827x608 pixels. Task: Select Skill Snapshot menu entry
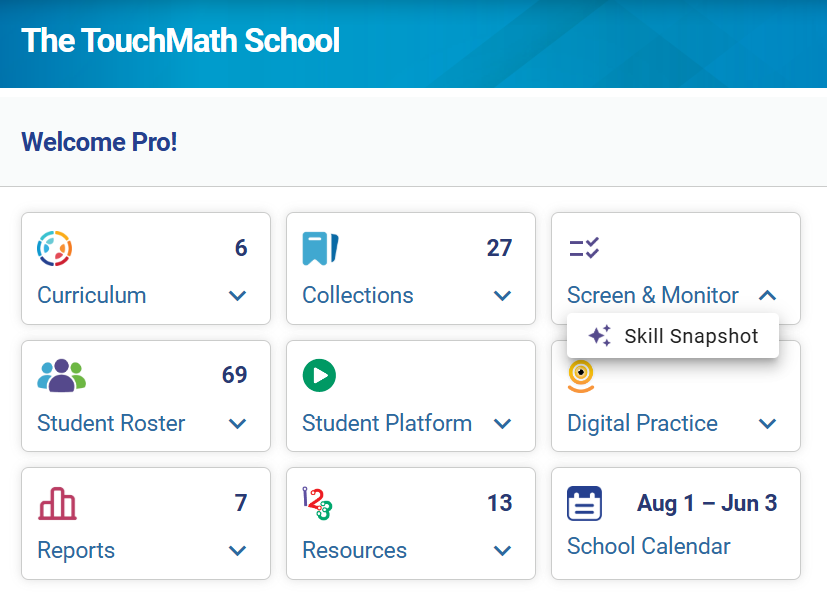tap(673, 336)
